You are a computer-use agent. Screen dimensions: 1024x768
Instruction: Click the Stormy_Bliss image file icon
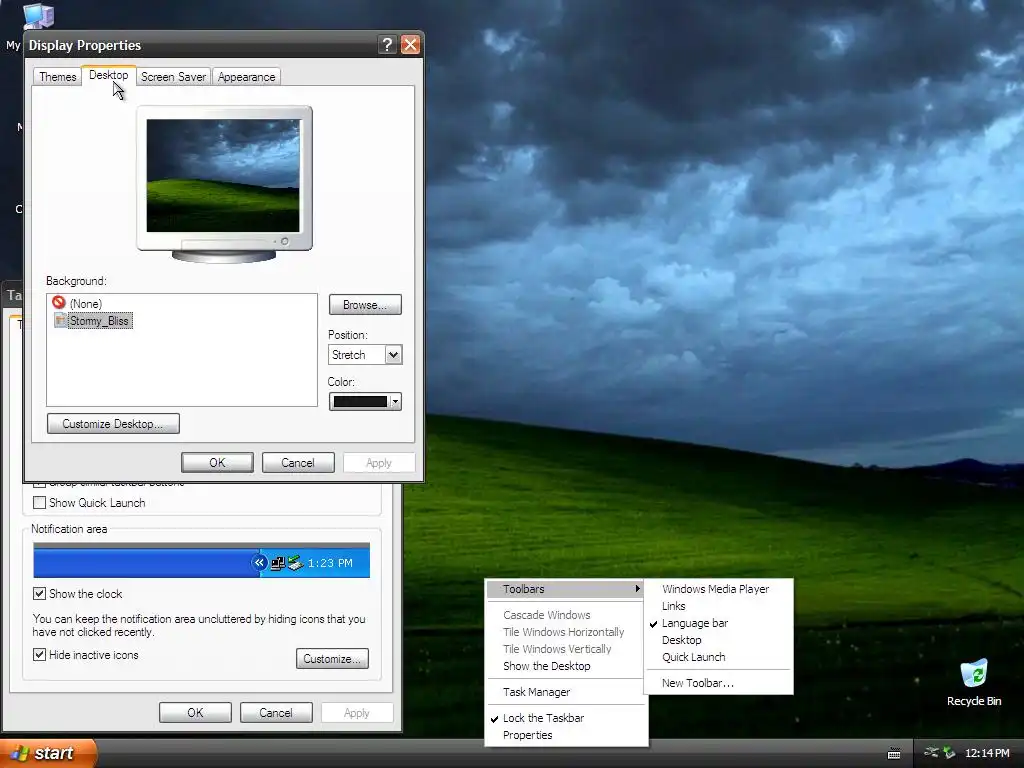point(60,320)
